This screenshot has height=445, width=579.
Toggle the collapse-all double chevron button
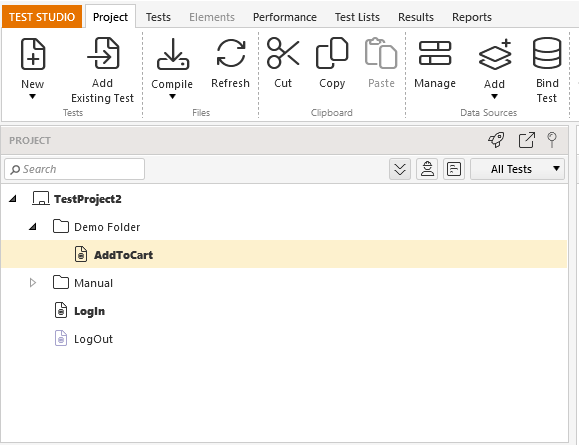coord(400,170)
